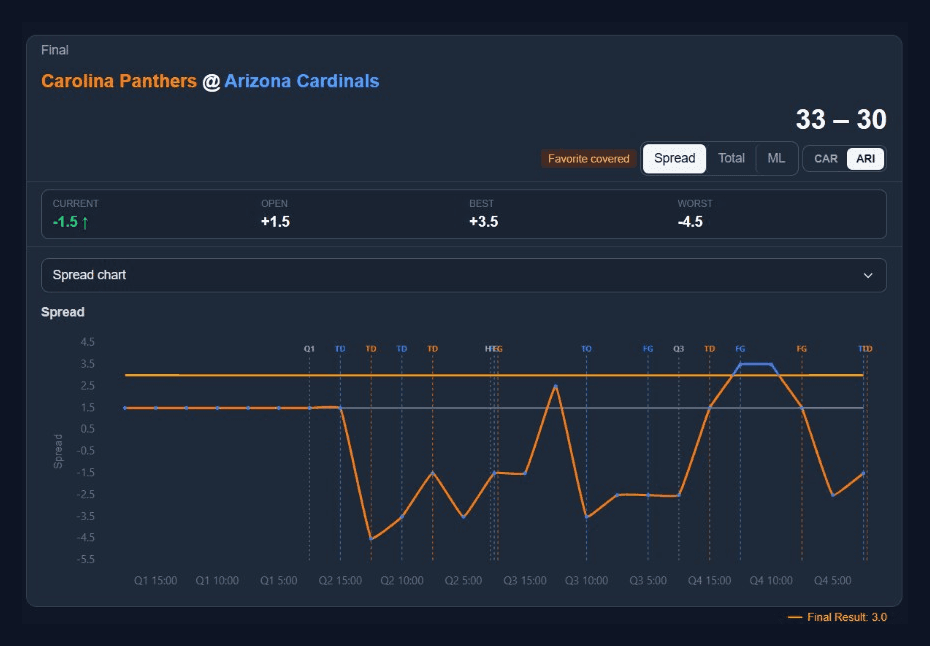Click the Q2 10:00 axis label
Screen dimensions: 930x646
coord(402,581)
